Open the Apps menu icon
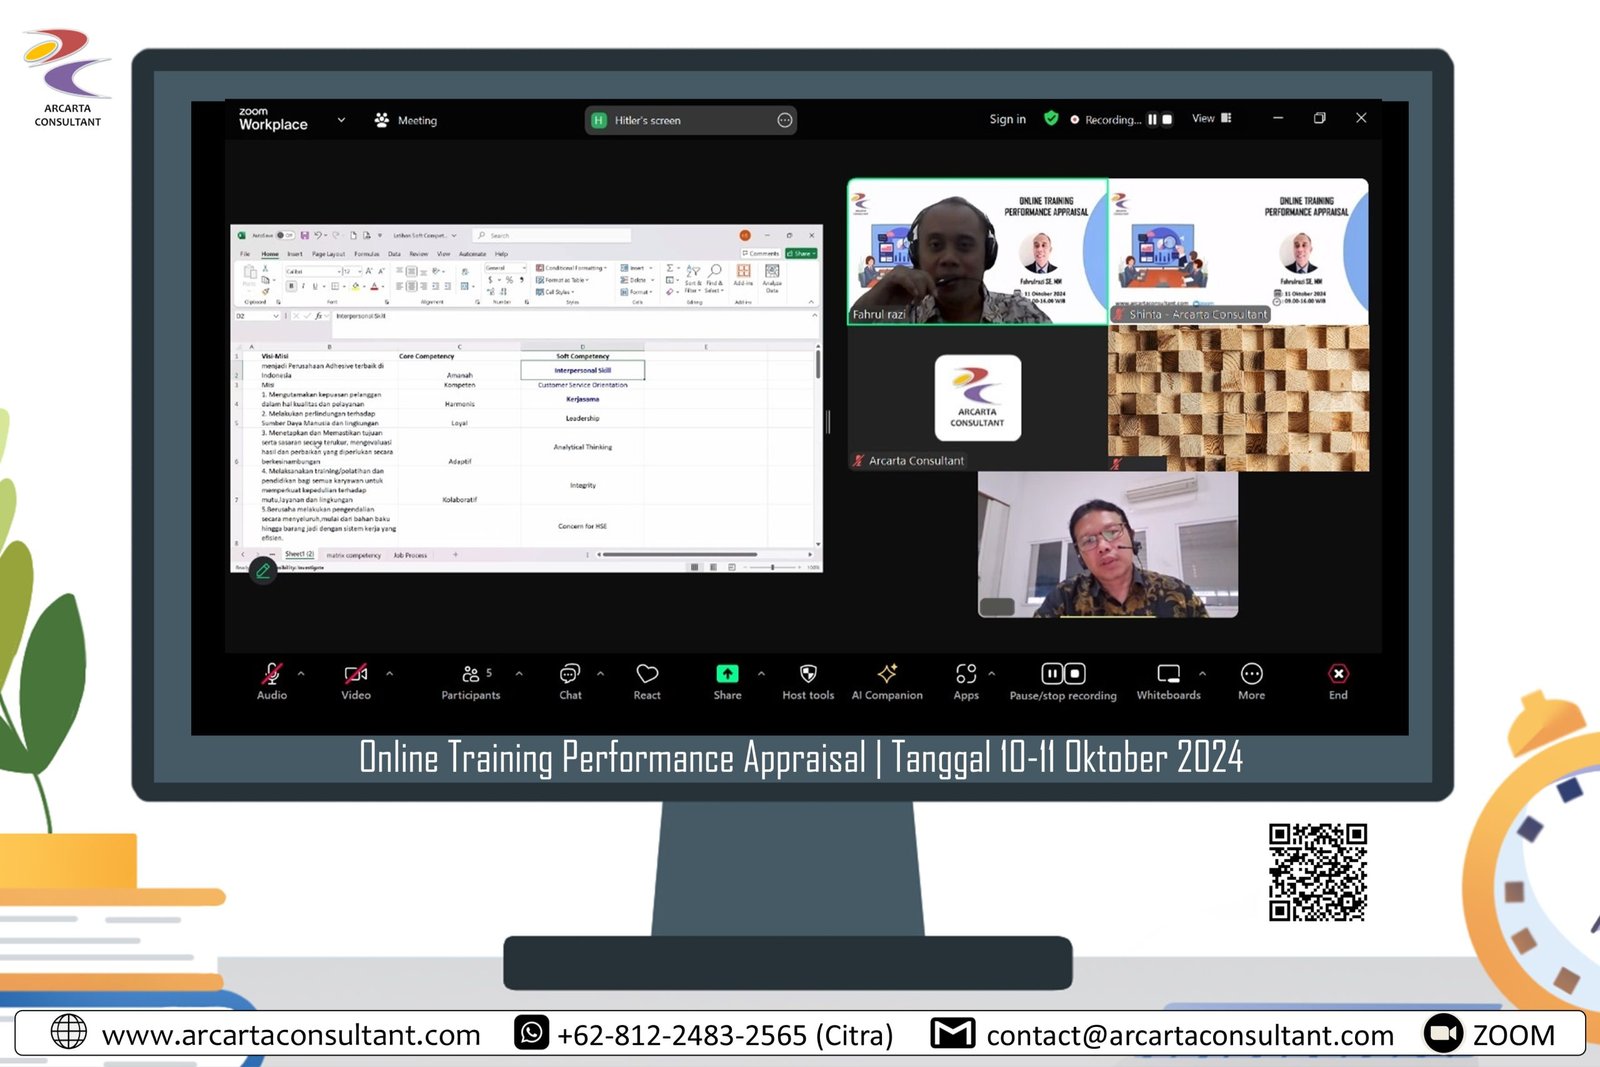Screen dimensions: 1600x1067 point(966,675)
